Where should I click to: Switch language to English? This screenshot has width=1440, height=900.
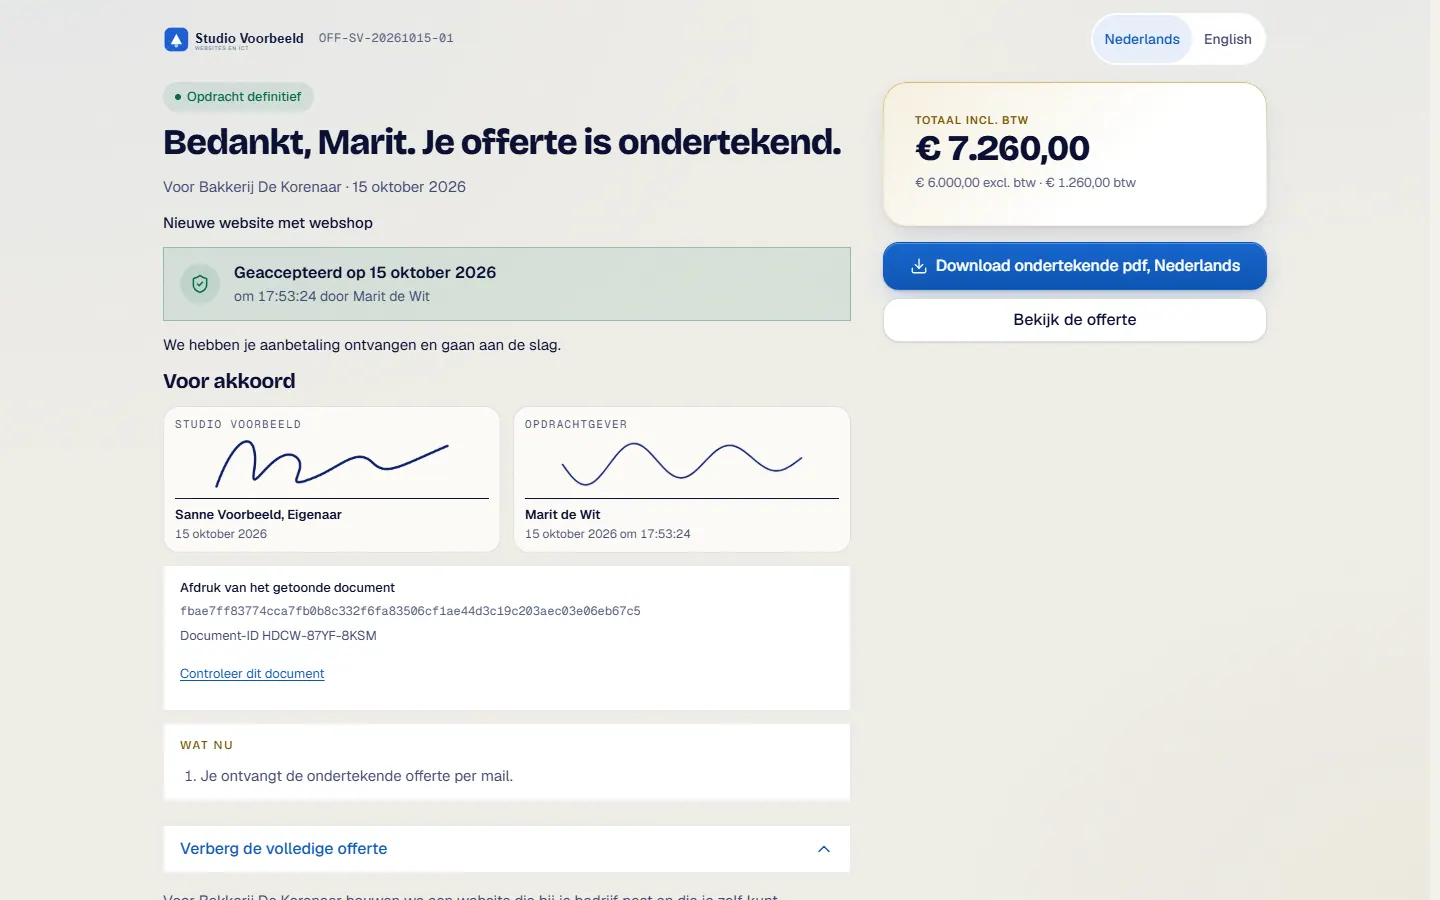pos(1228,39)
